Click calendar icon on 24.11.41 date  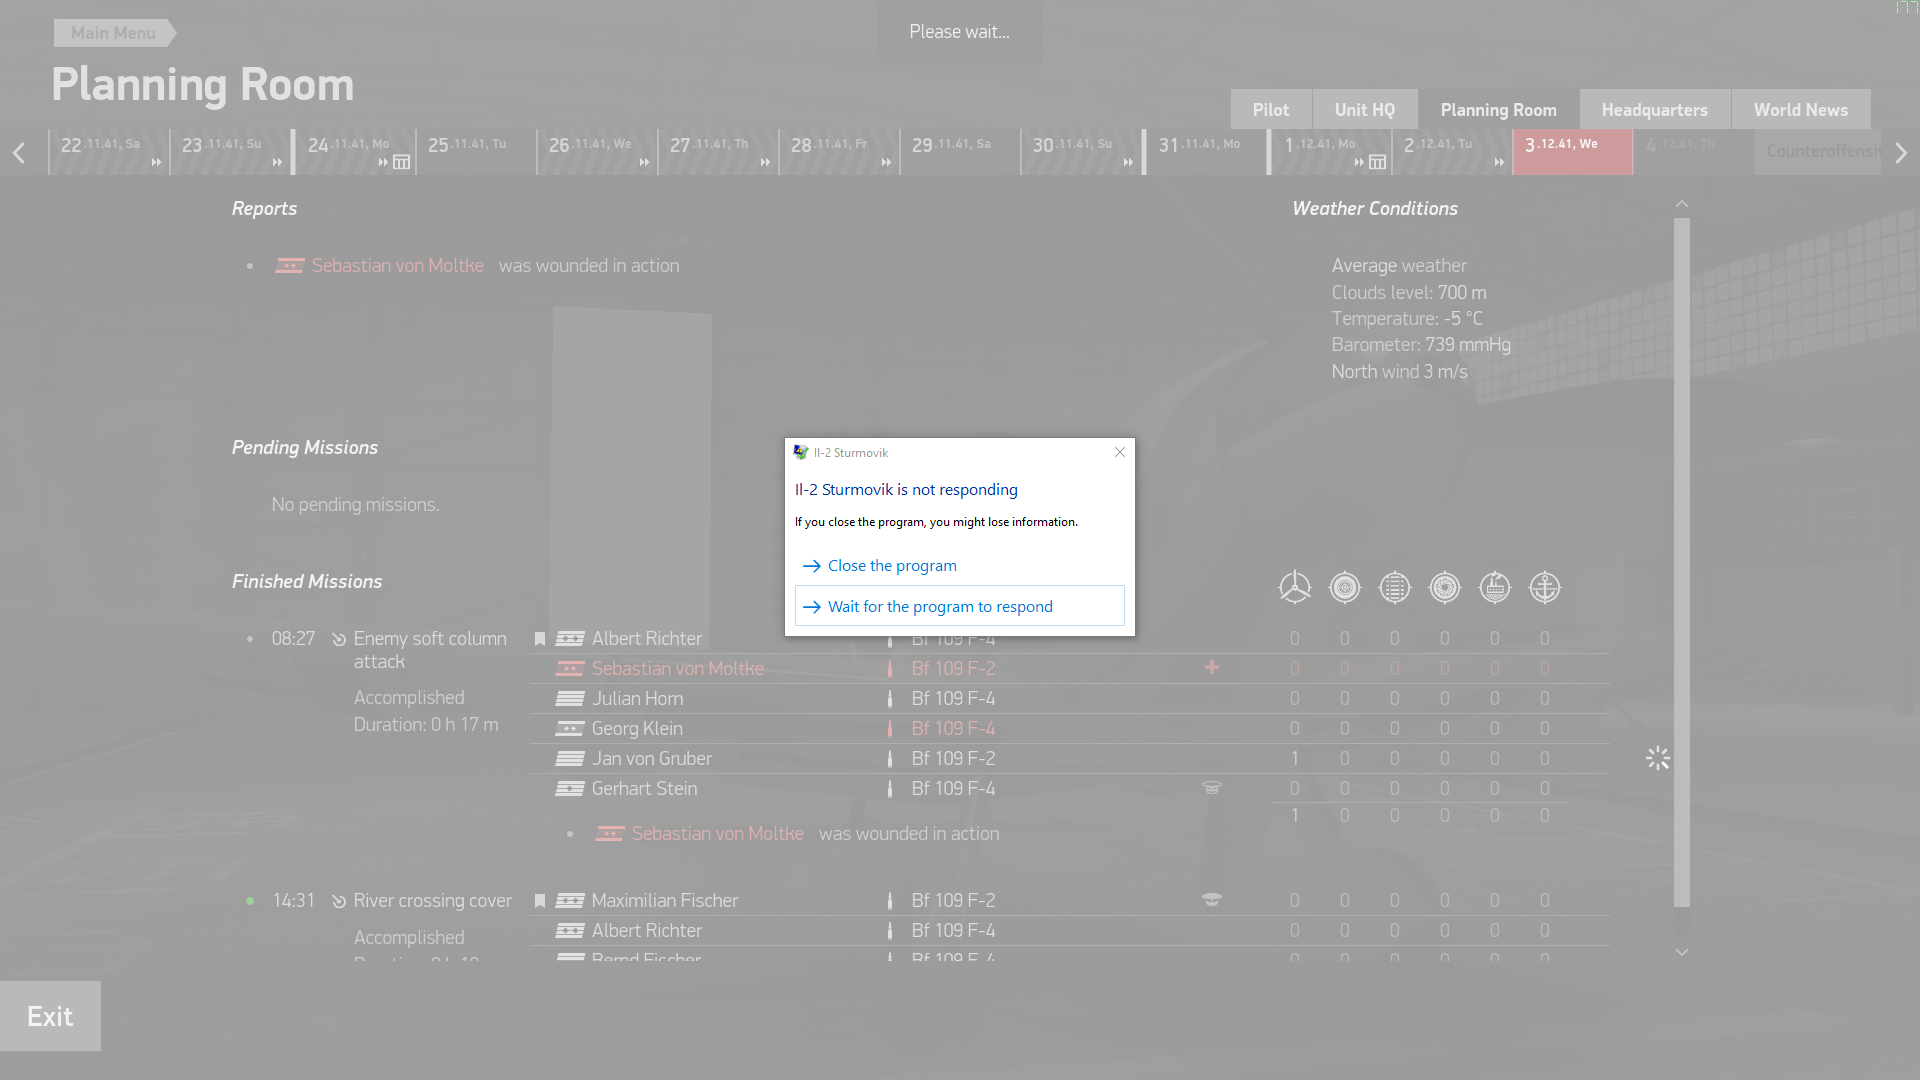click(401, 162)
